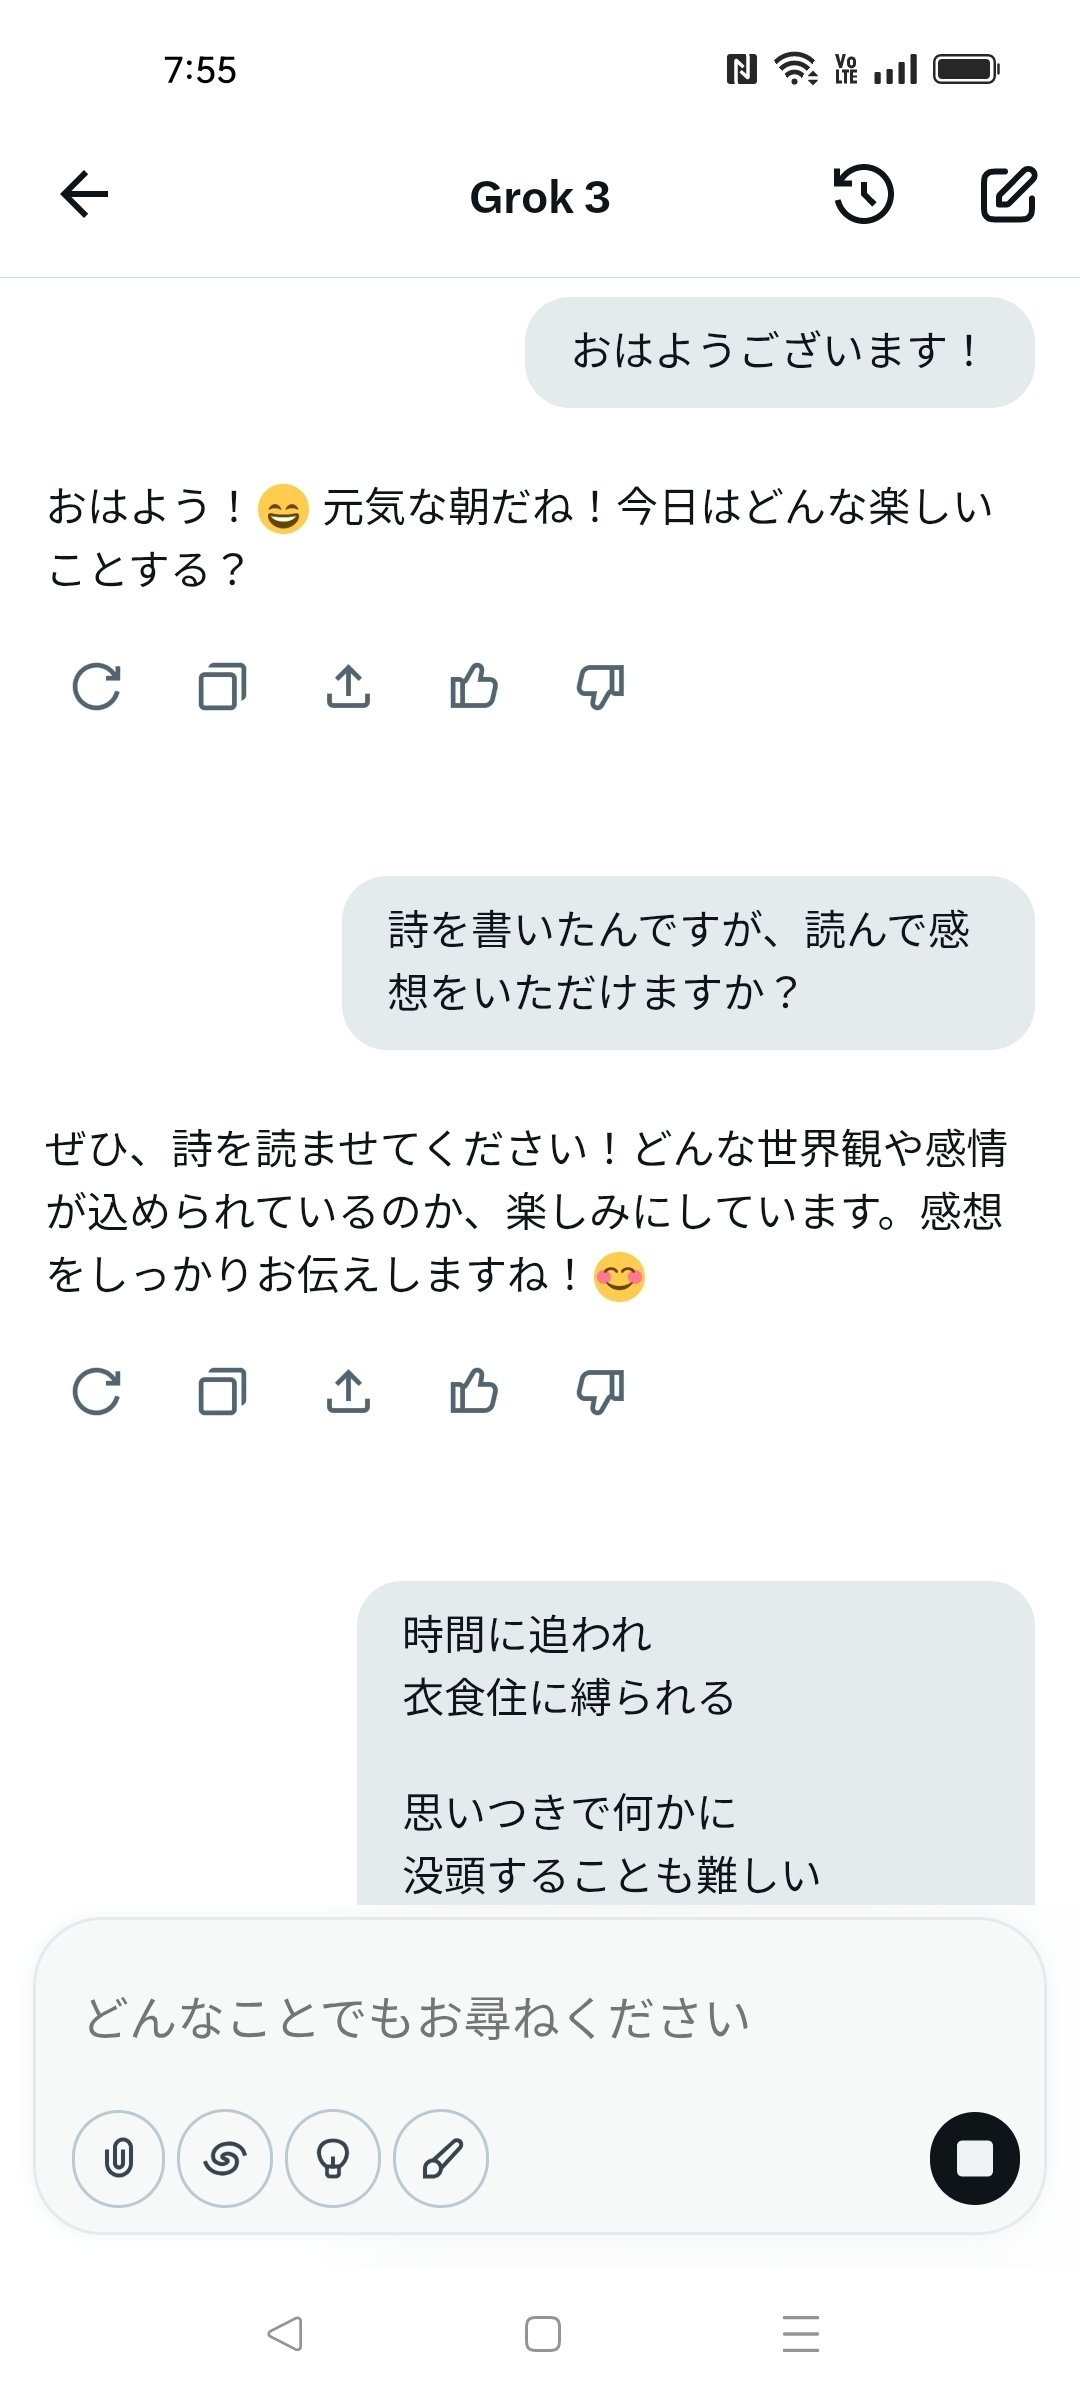1080x2400 pixels.
Task: Activate DeepSearch with the swirl icon
Action: click(x=226, y=2158)
